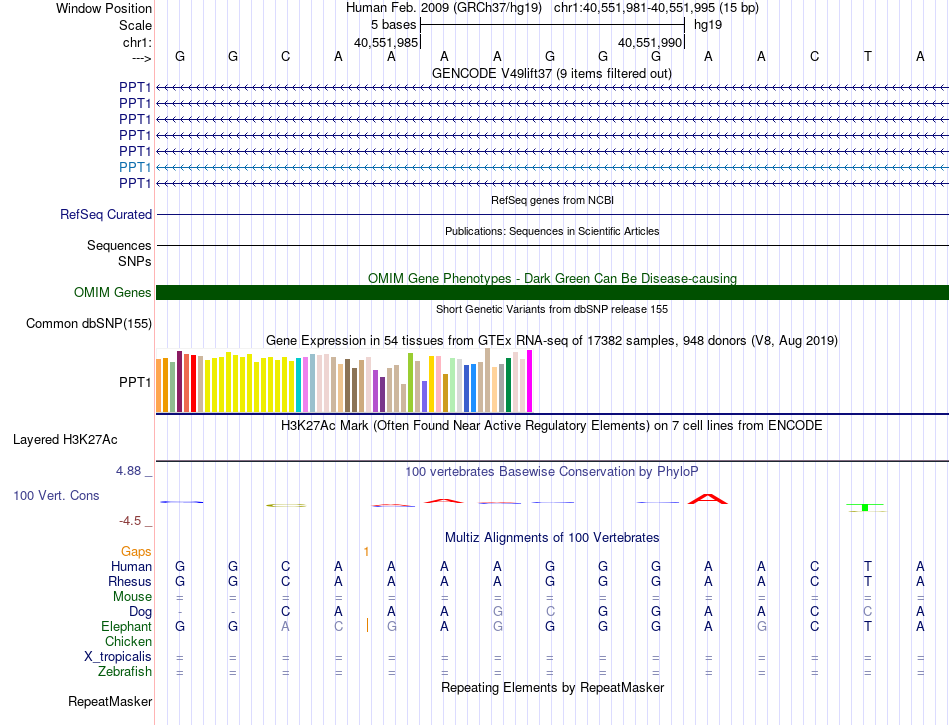Select the yellow-green GTEx expression bar
Image resolution: width=950 pixels, height=725 pixels.
click(410, 383)
